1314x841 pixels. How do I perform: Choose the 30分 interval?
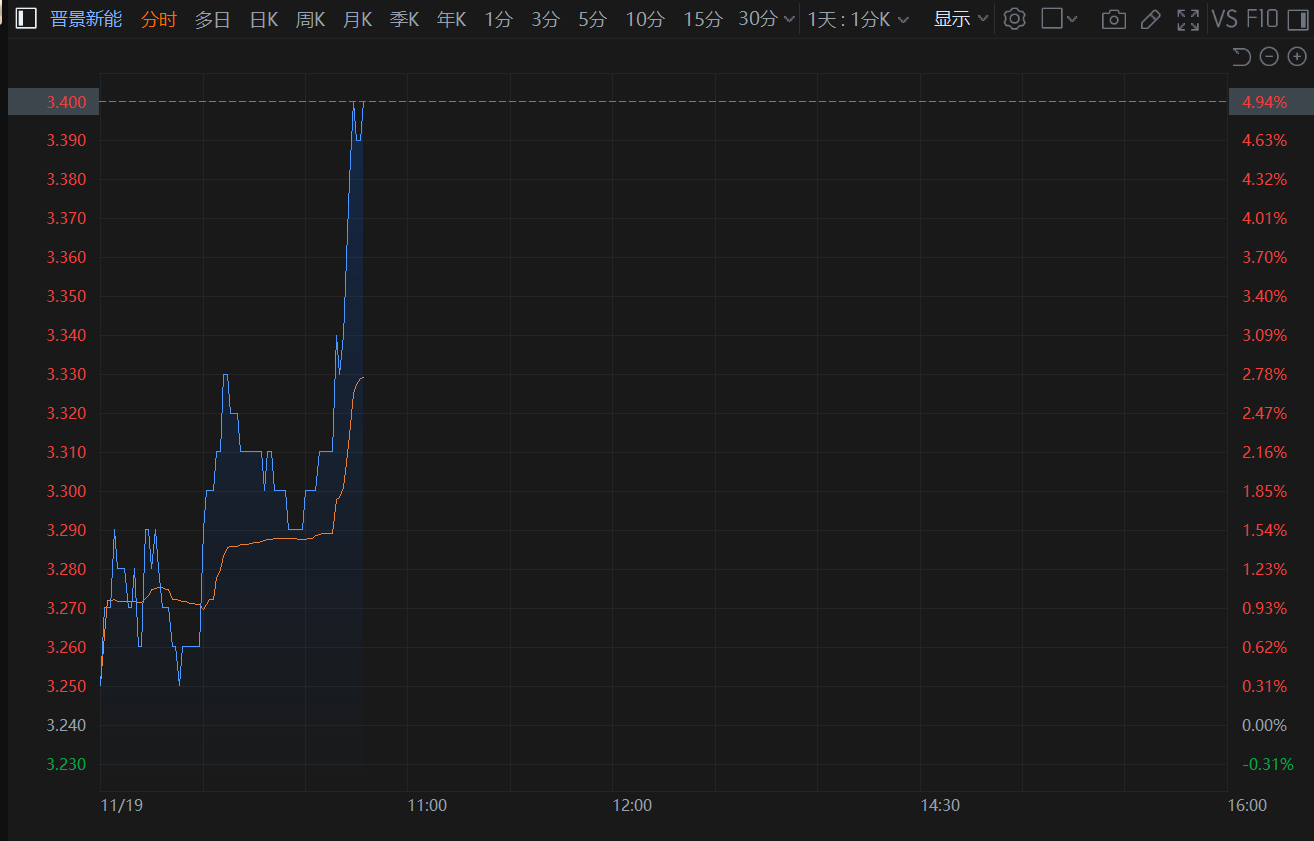759,19
